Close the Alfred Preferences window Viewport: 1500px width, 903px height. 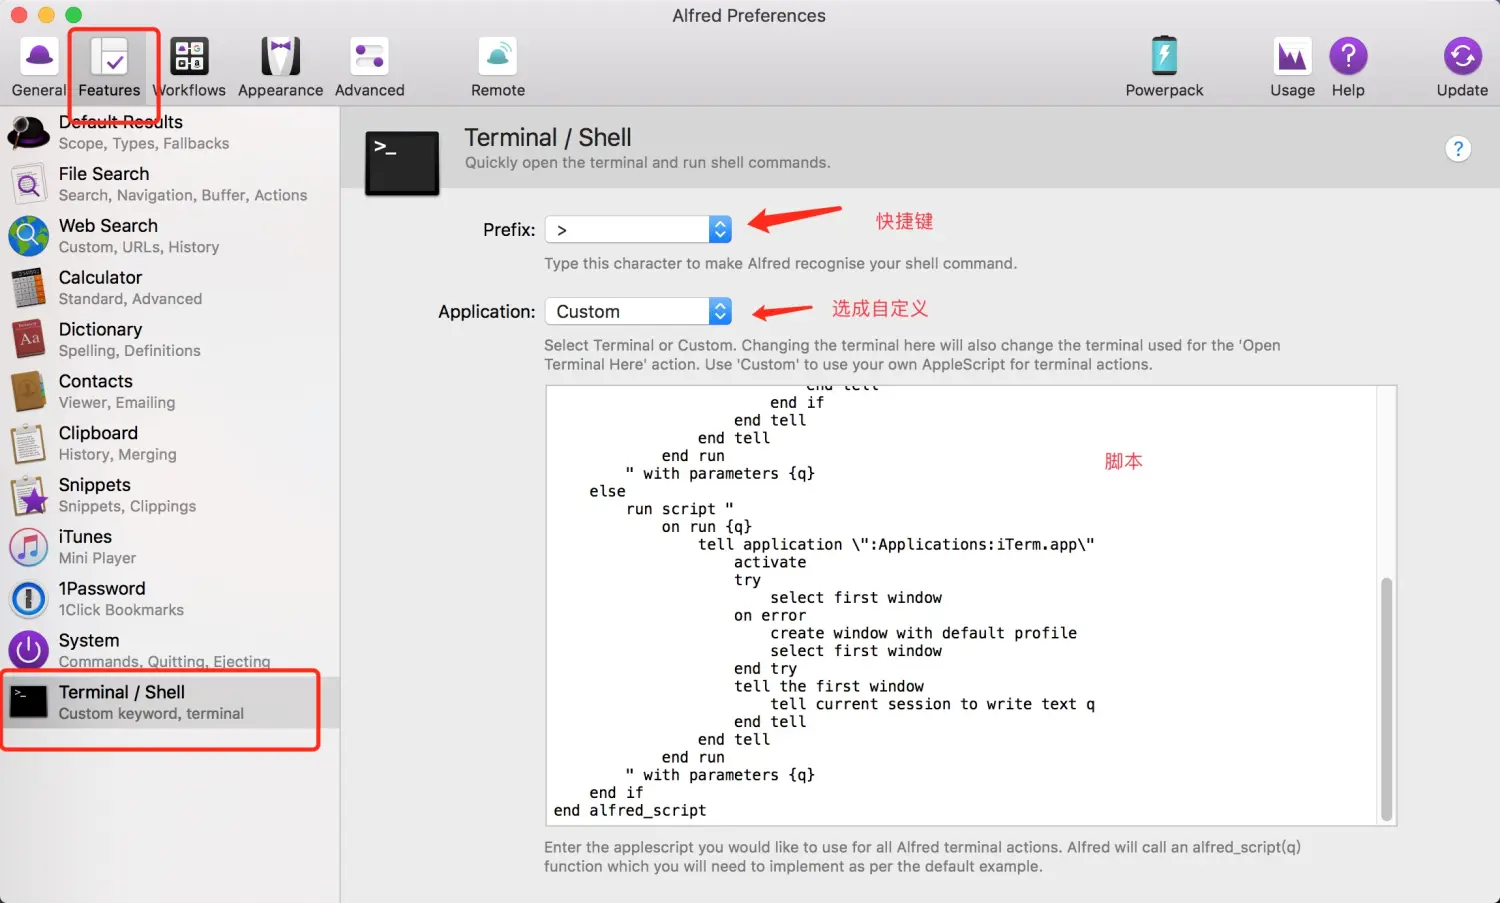pos(18,15)
